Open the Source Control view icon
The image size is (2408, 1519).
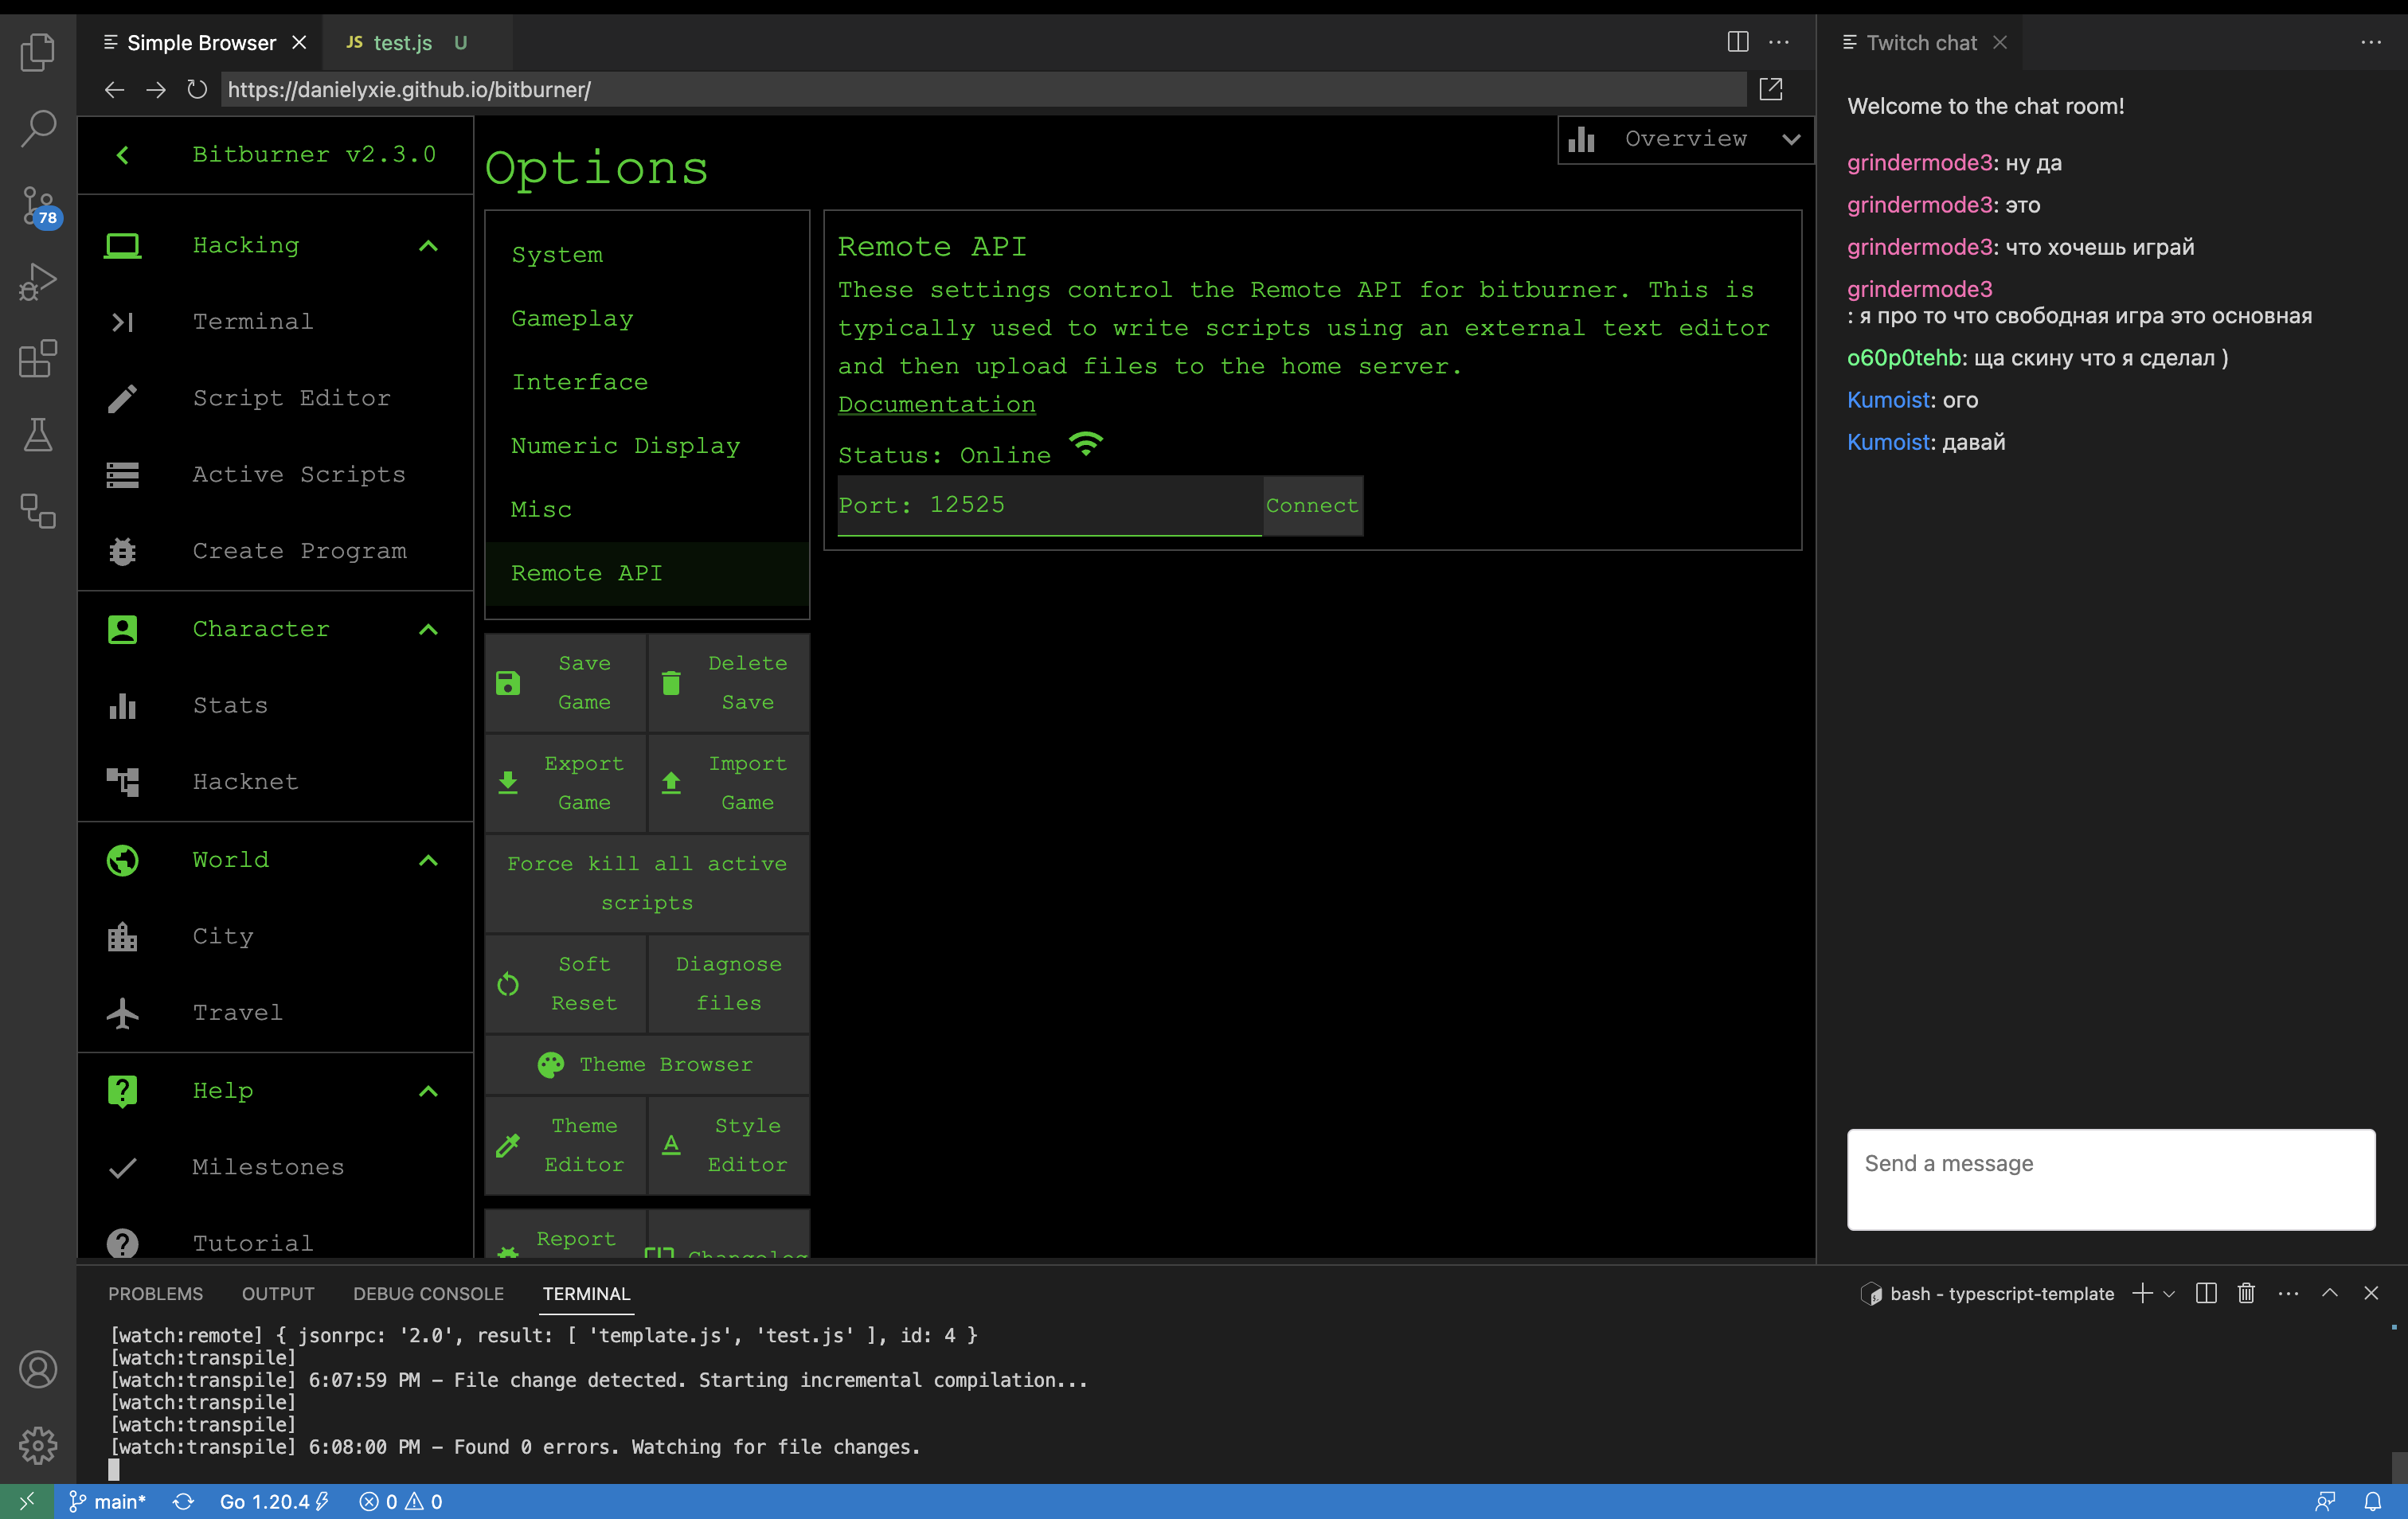point(38,205)
